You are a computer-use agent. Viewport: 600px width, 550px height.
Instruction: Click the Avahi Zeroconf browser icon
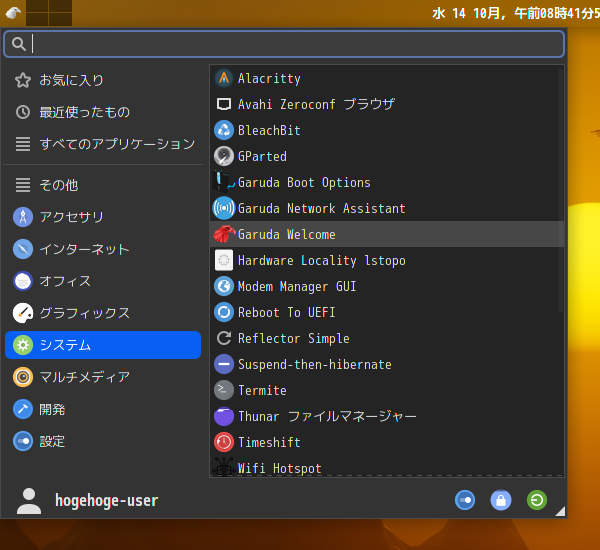pyautogui.click(x=224, y=104)
